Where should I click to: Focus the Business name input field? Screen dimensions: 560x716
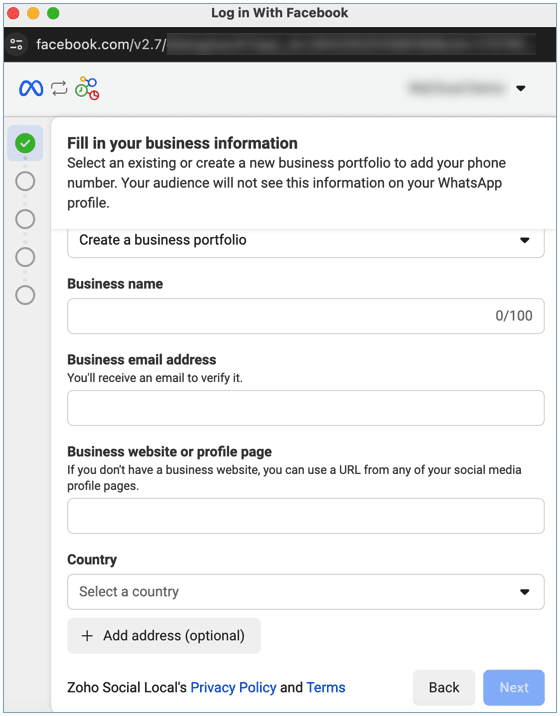(x=306, y=316)
